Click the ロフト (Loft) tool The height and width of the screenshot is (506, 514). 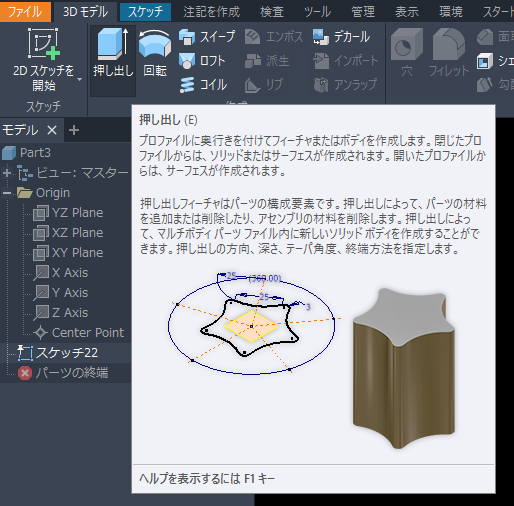click(x=202, y=61)
